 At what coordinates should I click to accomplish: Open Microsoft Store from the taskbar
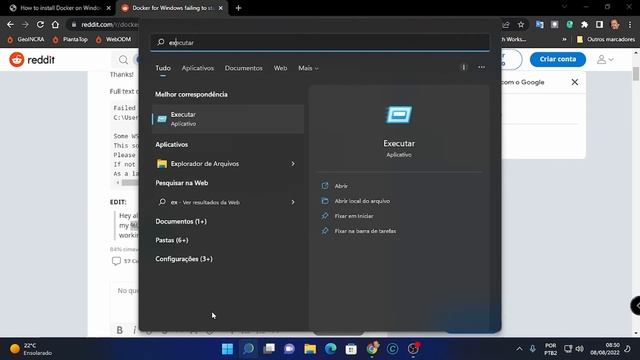click(x=351, y=349)
